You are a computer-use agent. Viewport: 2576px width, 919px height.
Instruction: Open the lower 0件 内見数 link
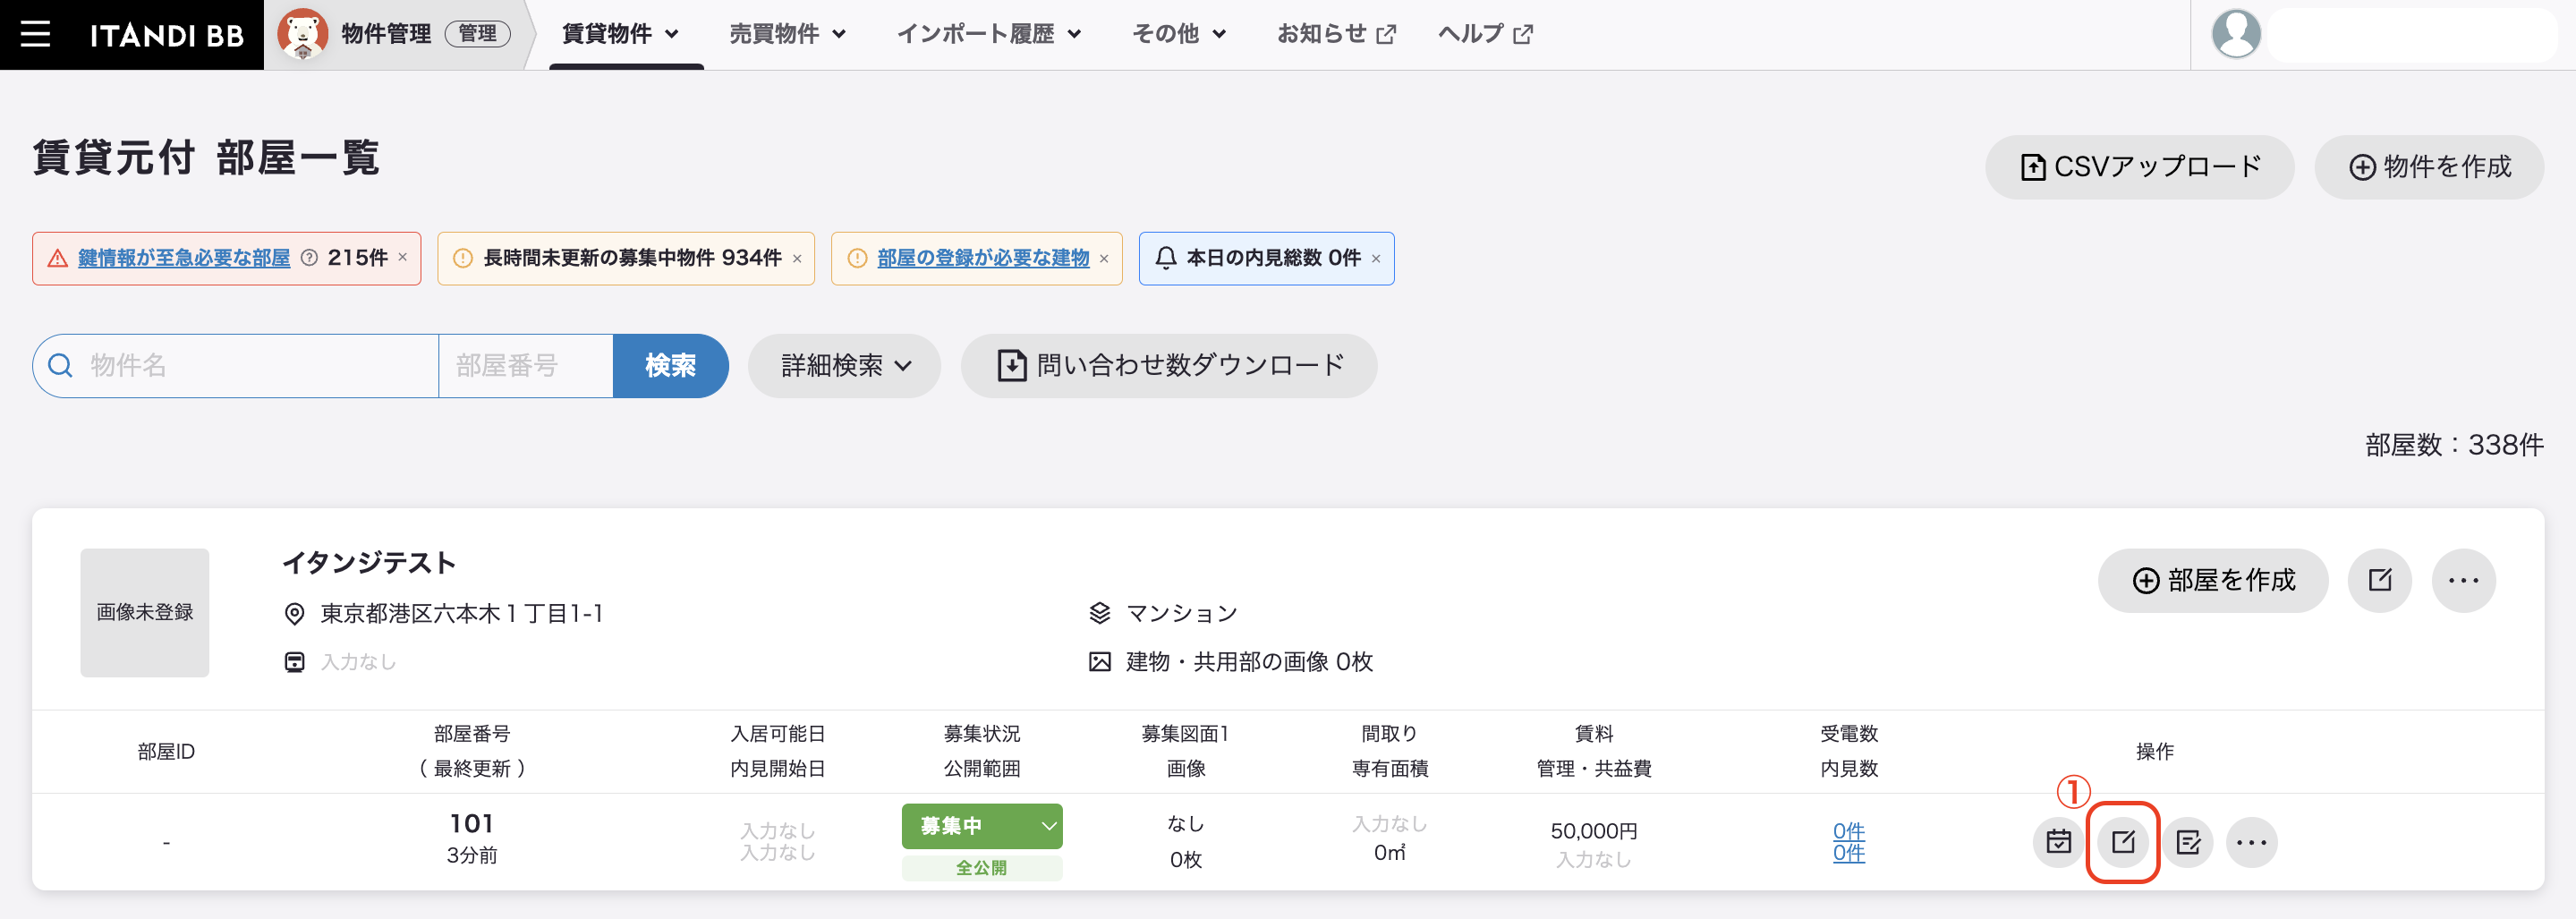(1848, 853)
